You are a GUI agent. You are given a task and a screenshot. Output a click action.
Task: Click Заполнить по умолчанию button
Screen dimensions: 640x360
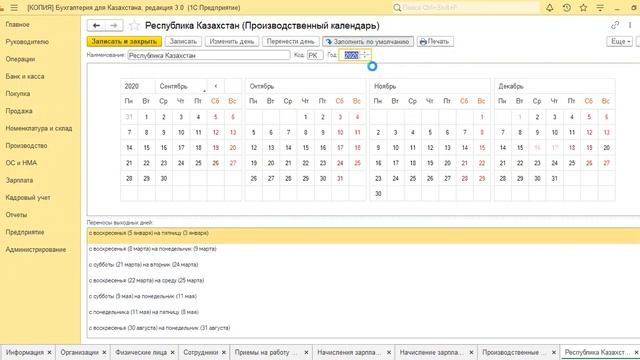coord(368,41)
